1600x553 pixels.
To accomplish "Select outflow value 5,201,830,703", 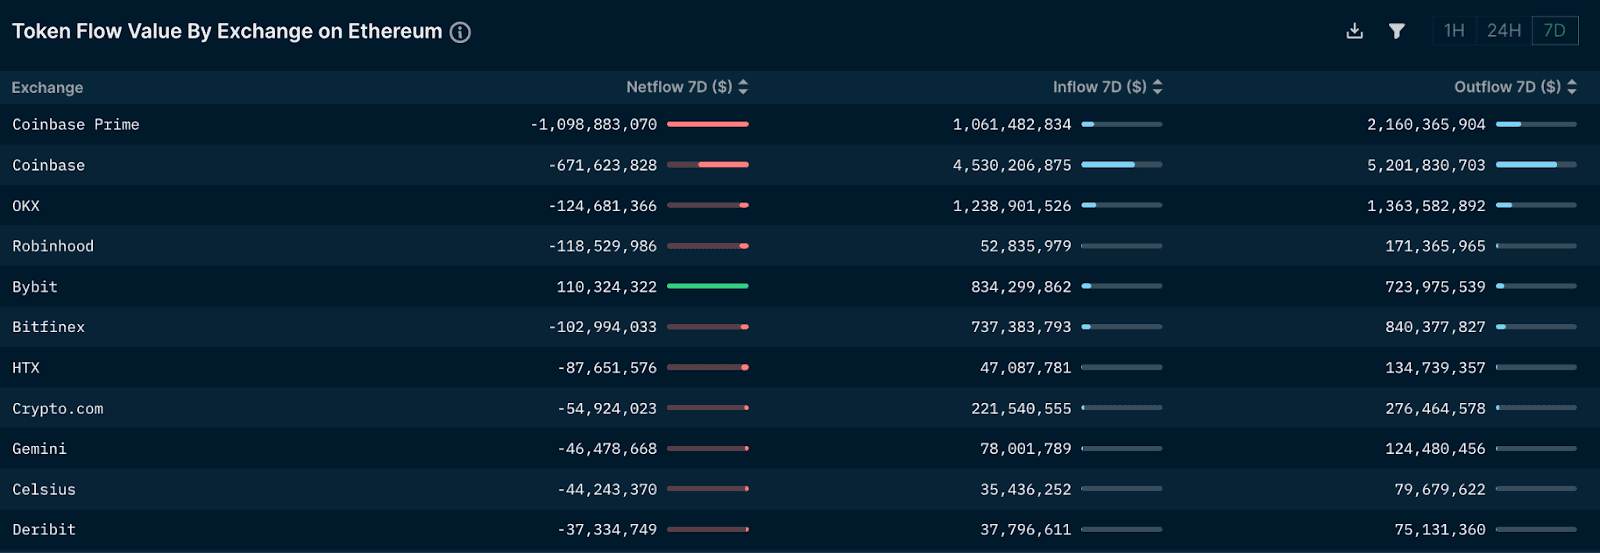I will pos(1426,165).
